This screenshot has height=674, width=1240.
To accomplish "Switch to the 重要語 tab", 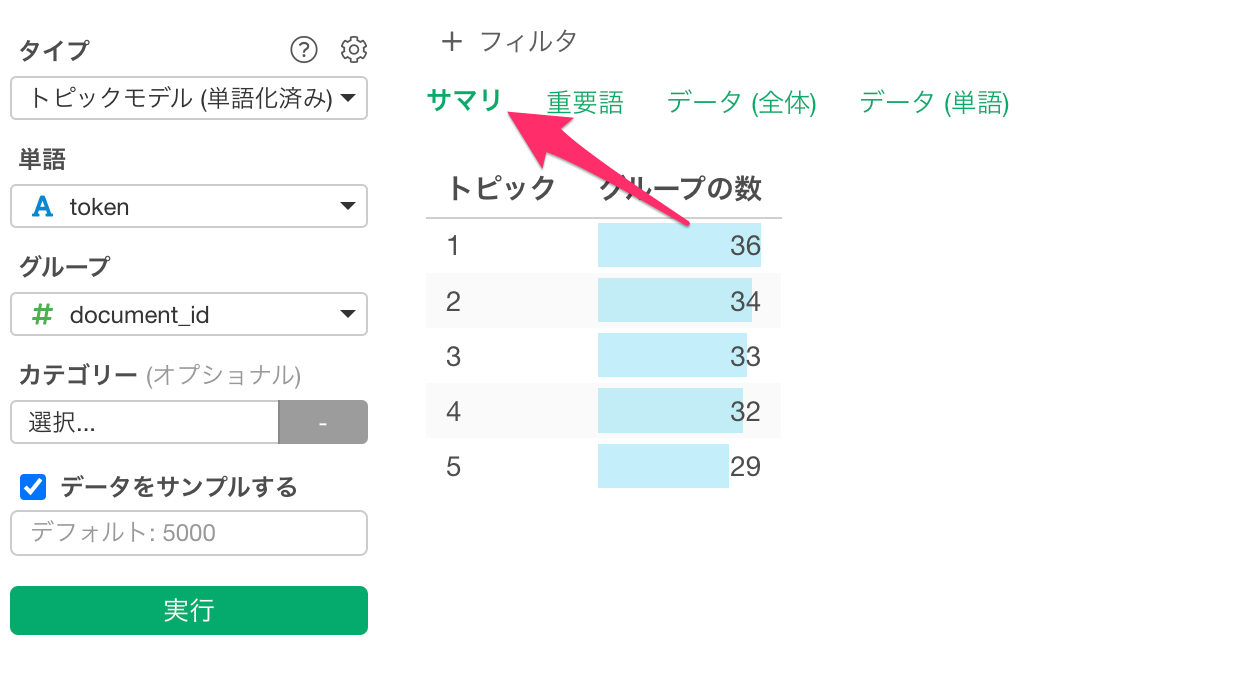I will pyautogui.click(x=585, y=102).
